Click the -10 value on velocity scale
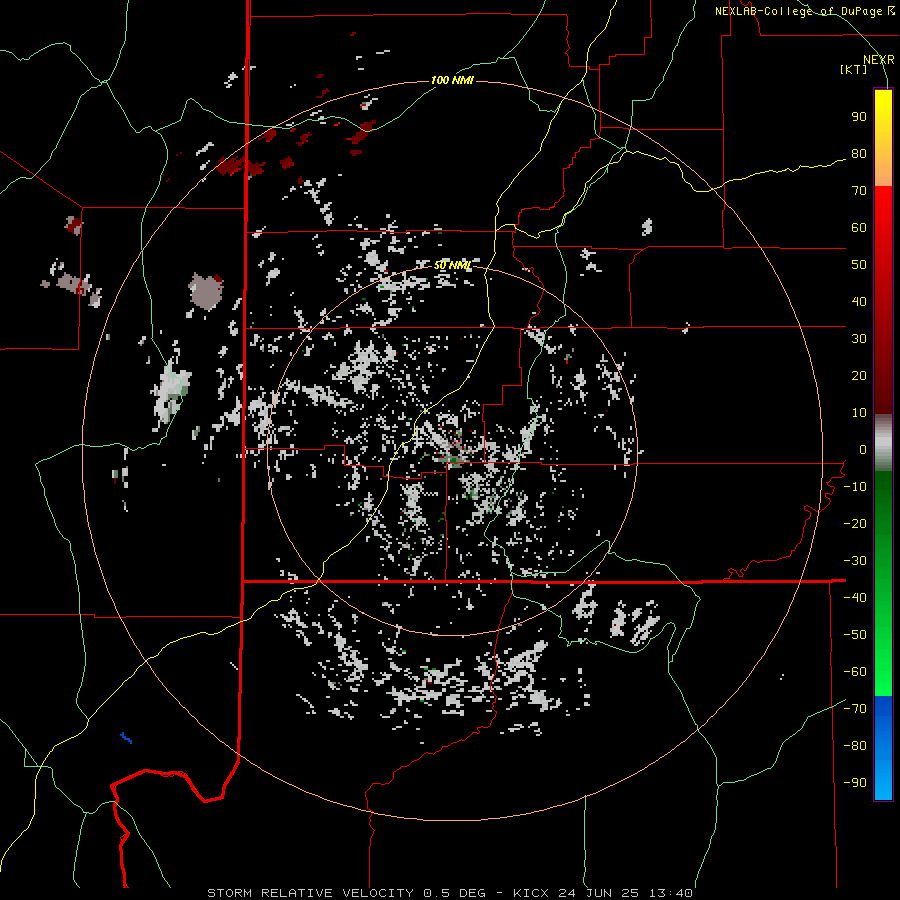900x900 pixels. click(x=855, y=487)
